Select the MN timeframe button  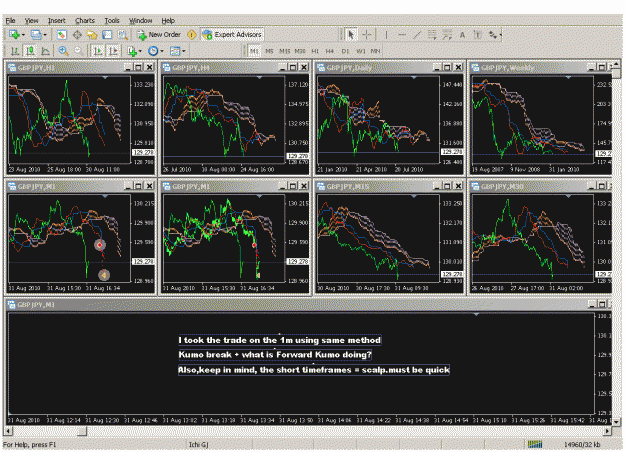click(x=375, y=51)
